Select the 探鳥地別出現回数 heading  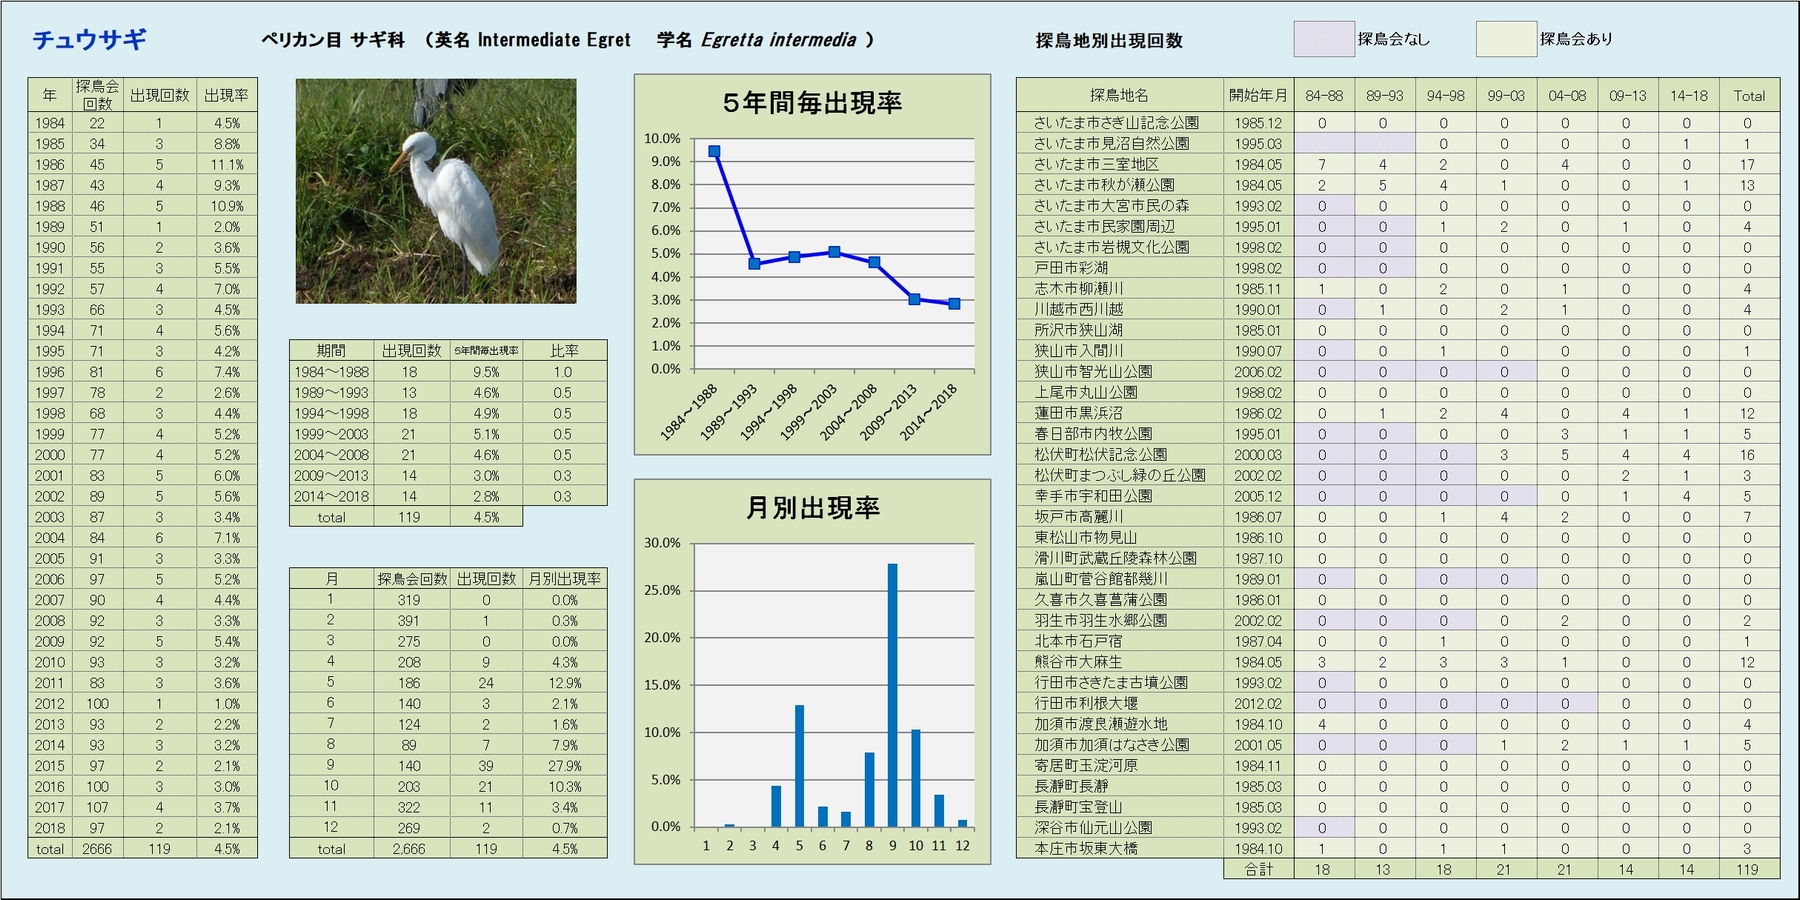[1109, 41]
